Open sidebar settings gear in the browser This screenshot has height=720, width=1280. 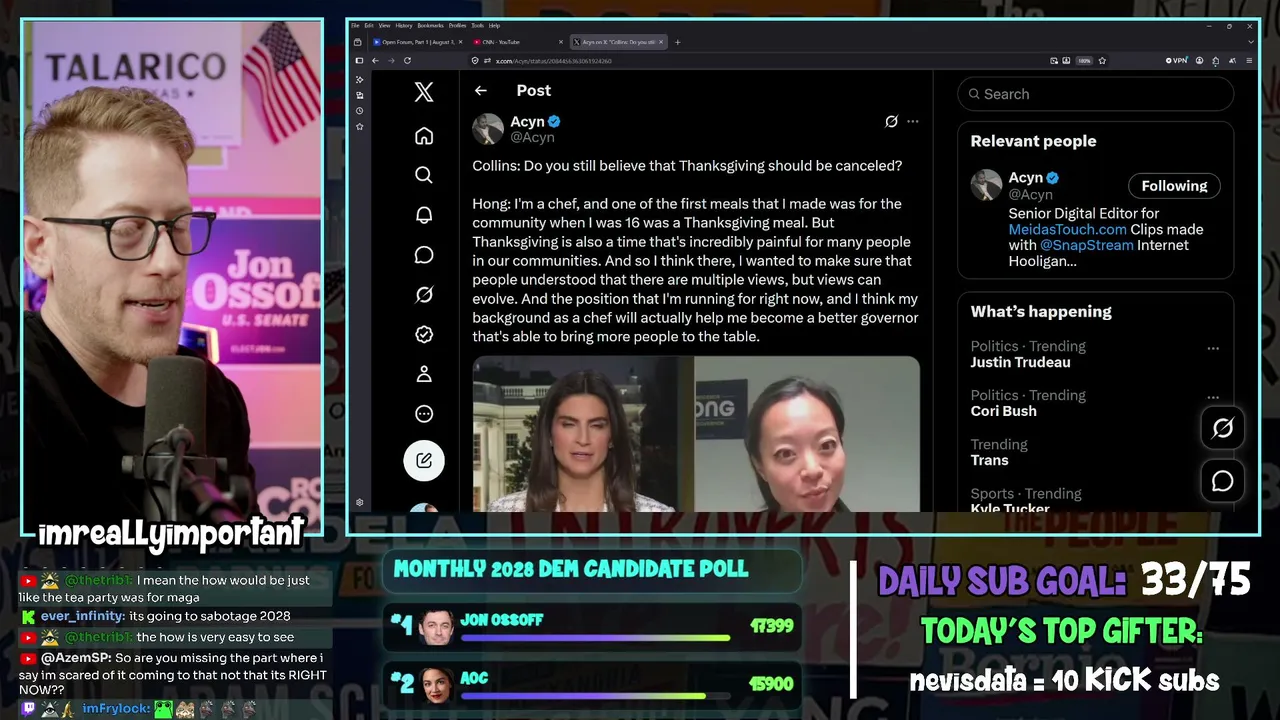359,503
